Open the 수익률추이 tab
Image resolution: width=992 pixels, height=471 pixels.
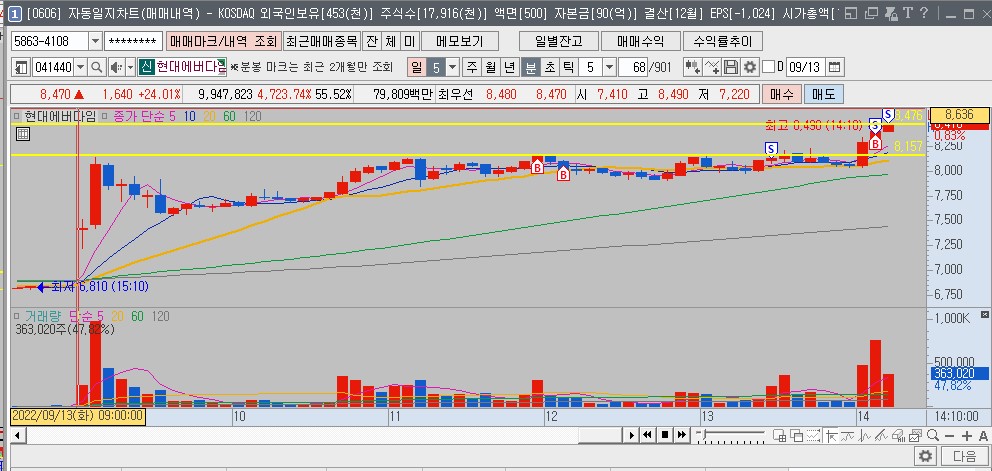722,41
